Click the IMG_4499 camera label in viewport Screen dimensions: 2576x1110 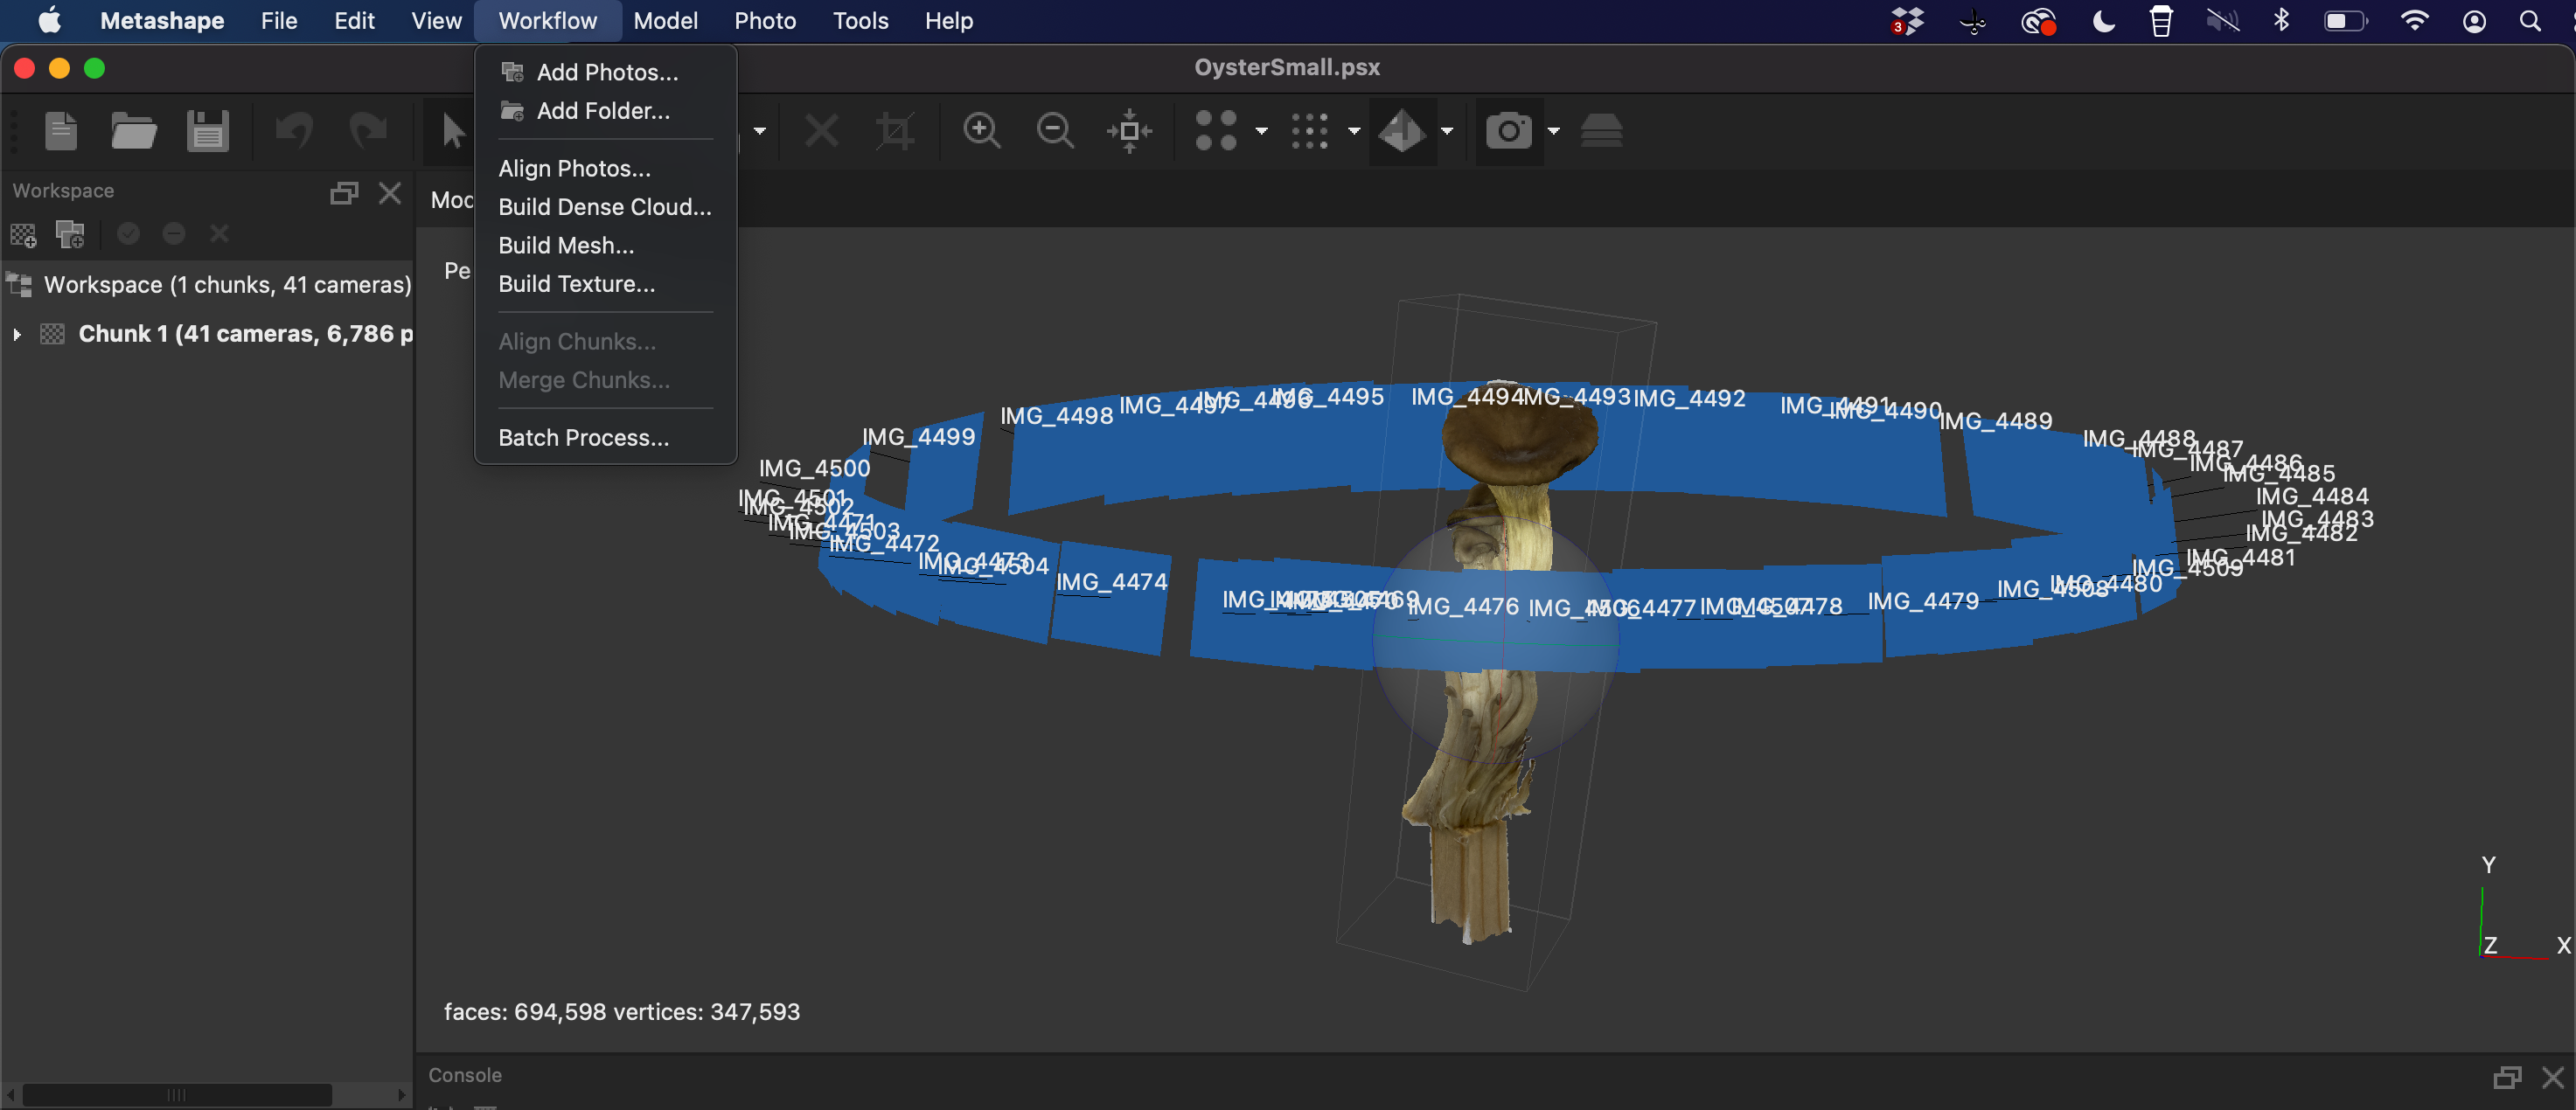click(918, 437)
